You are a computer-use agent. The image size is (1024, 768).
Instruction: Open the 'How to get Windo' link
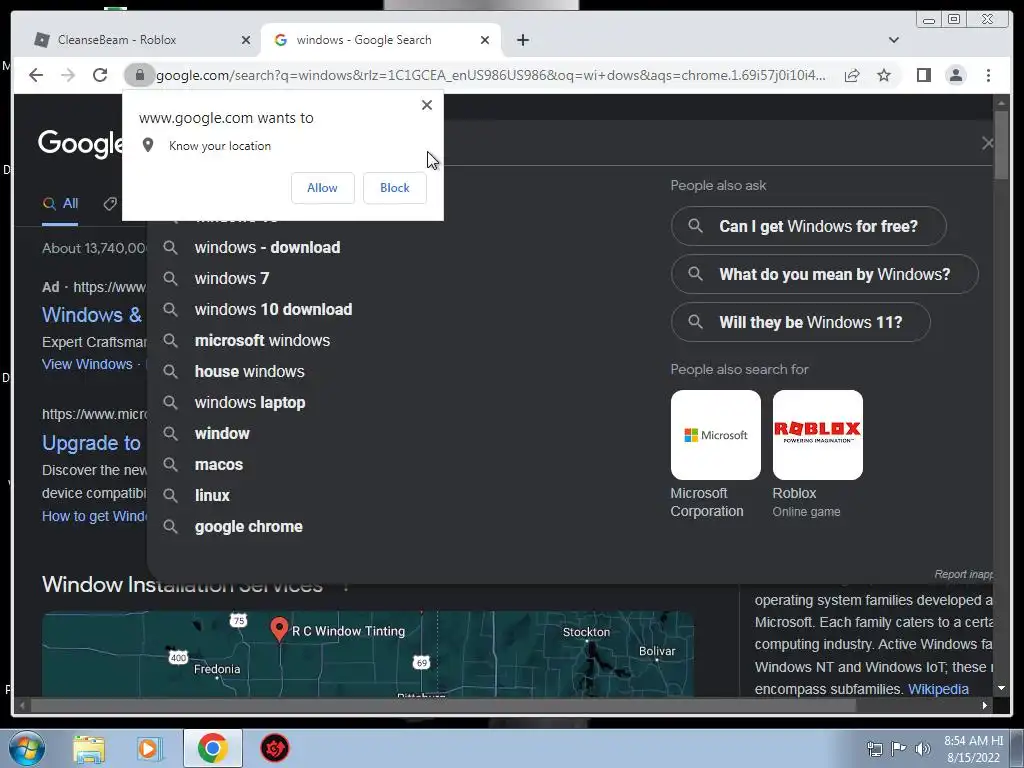pos(95,516)
